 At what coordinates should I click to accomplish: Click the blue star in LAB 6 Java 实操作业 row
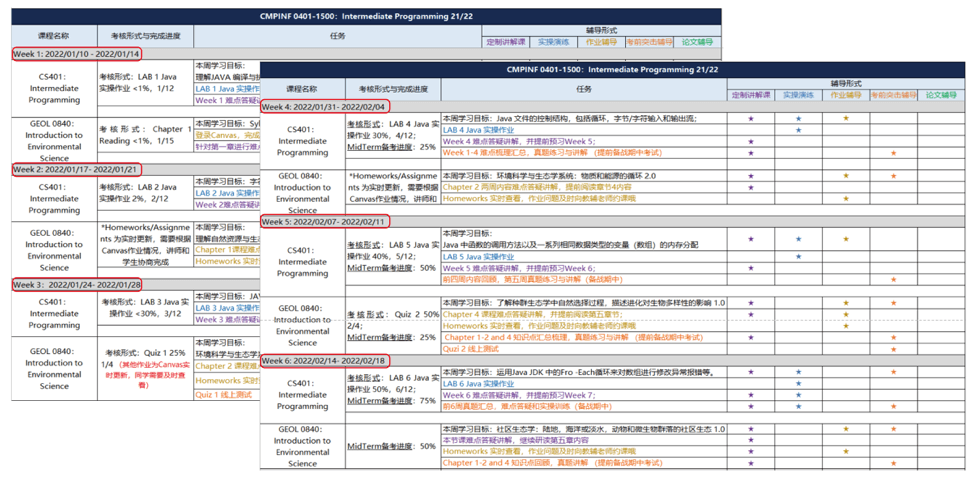click(799, 383)
